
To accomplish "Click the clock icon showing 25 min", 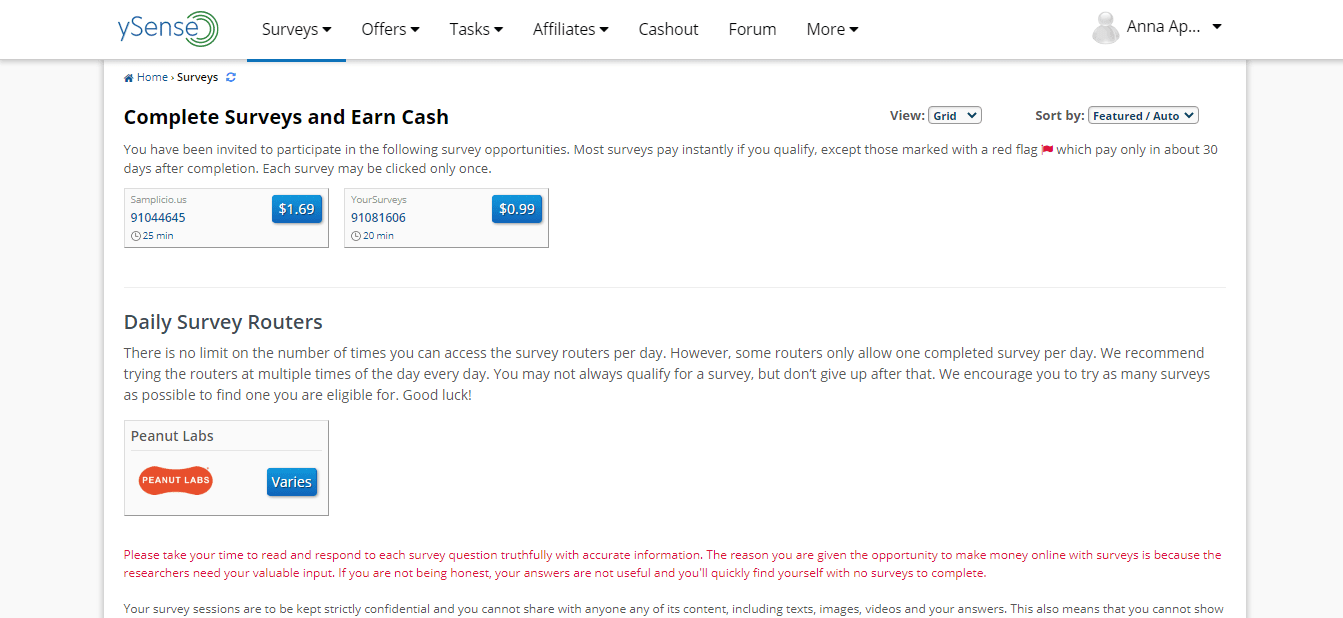I will (x=135, y=236).
